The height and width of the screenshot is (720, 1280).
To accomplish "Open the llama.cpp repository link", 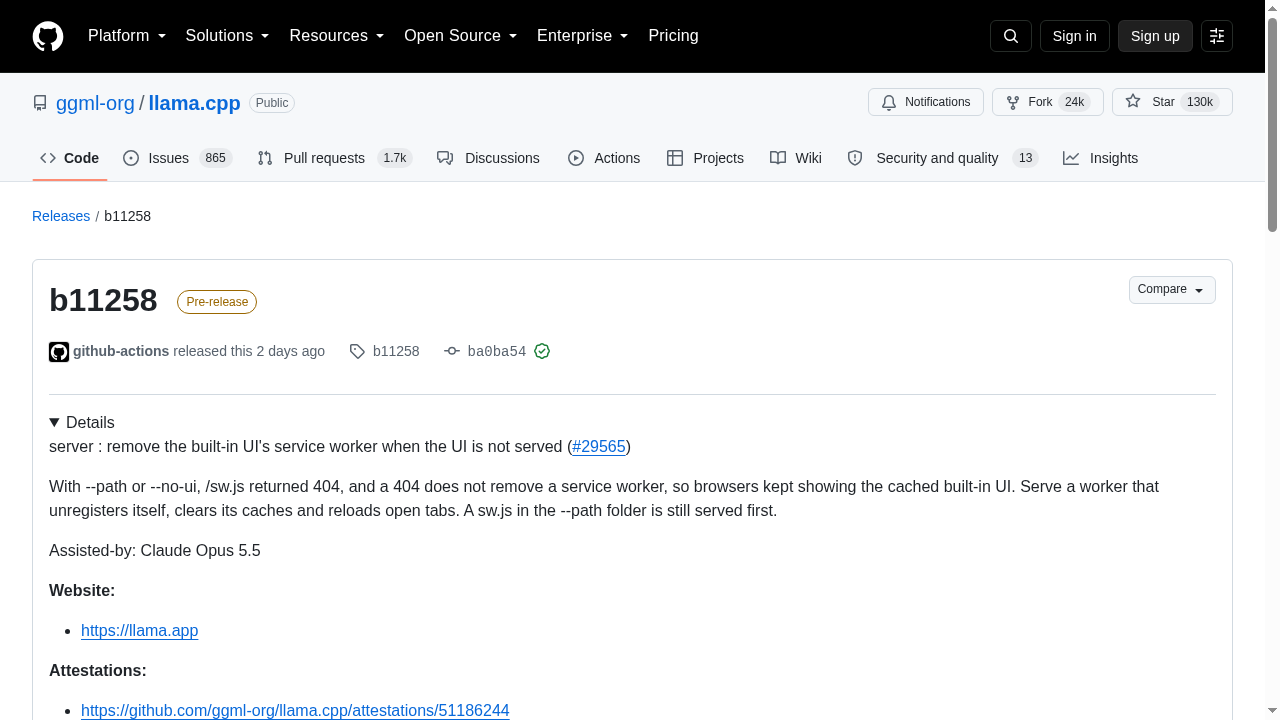I will (194, 103).
